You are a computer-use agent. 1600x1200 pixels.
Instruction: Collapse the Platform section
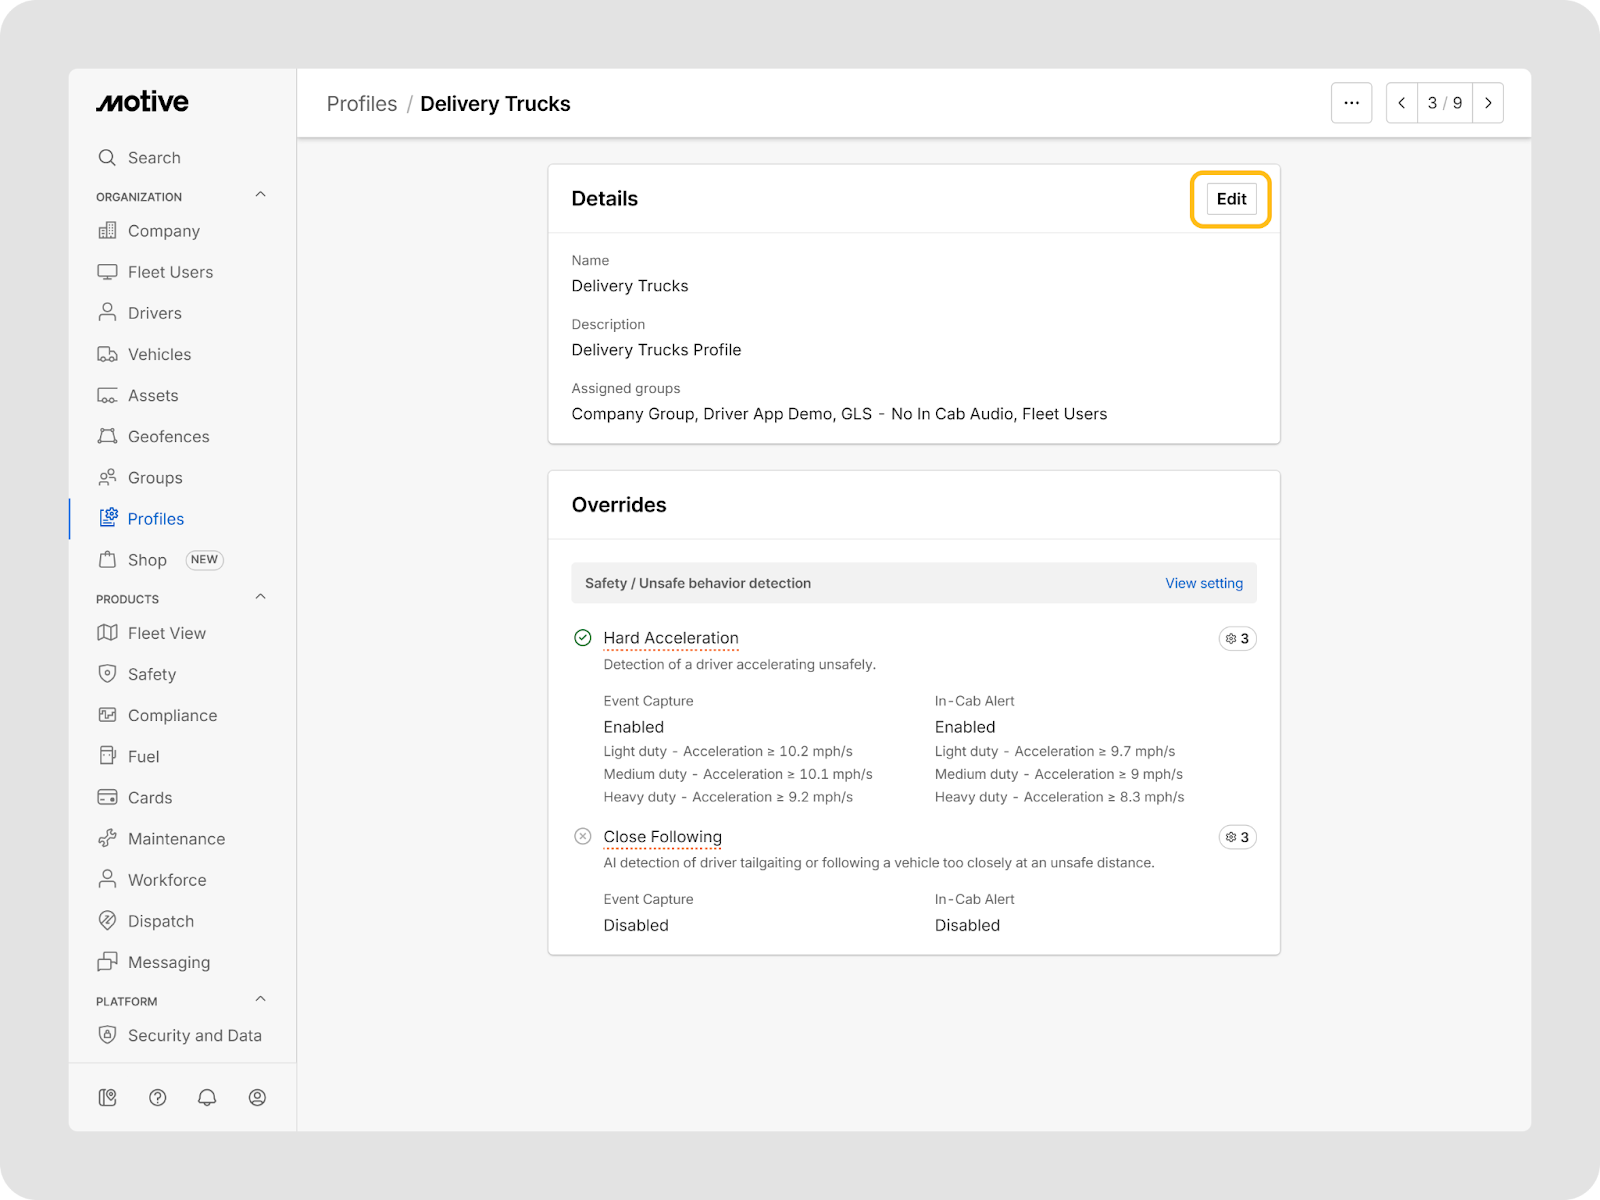click(x=260, y=999)
